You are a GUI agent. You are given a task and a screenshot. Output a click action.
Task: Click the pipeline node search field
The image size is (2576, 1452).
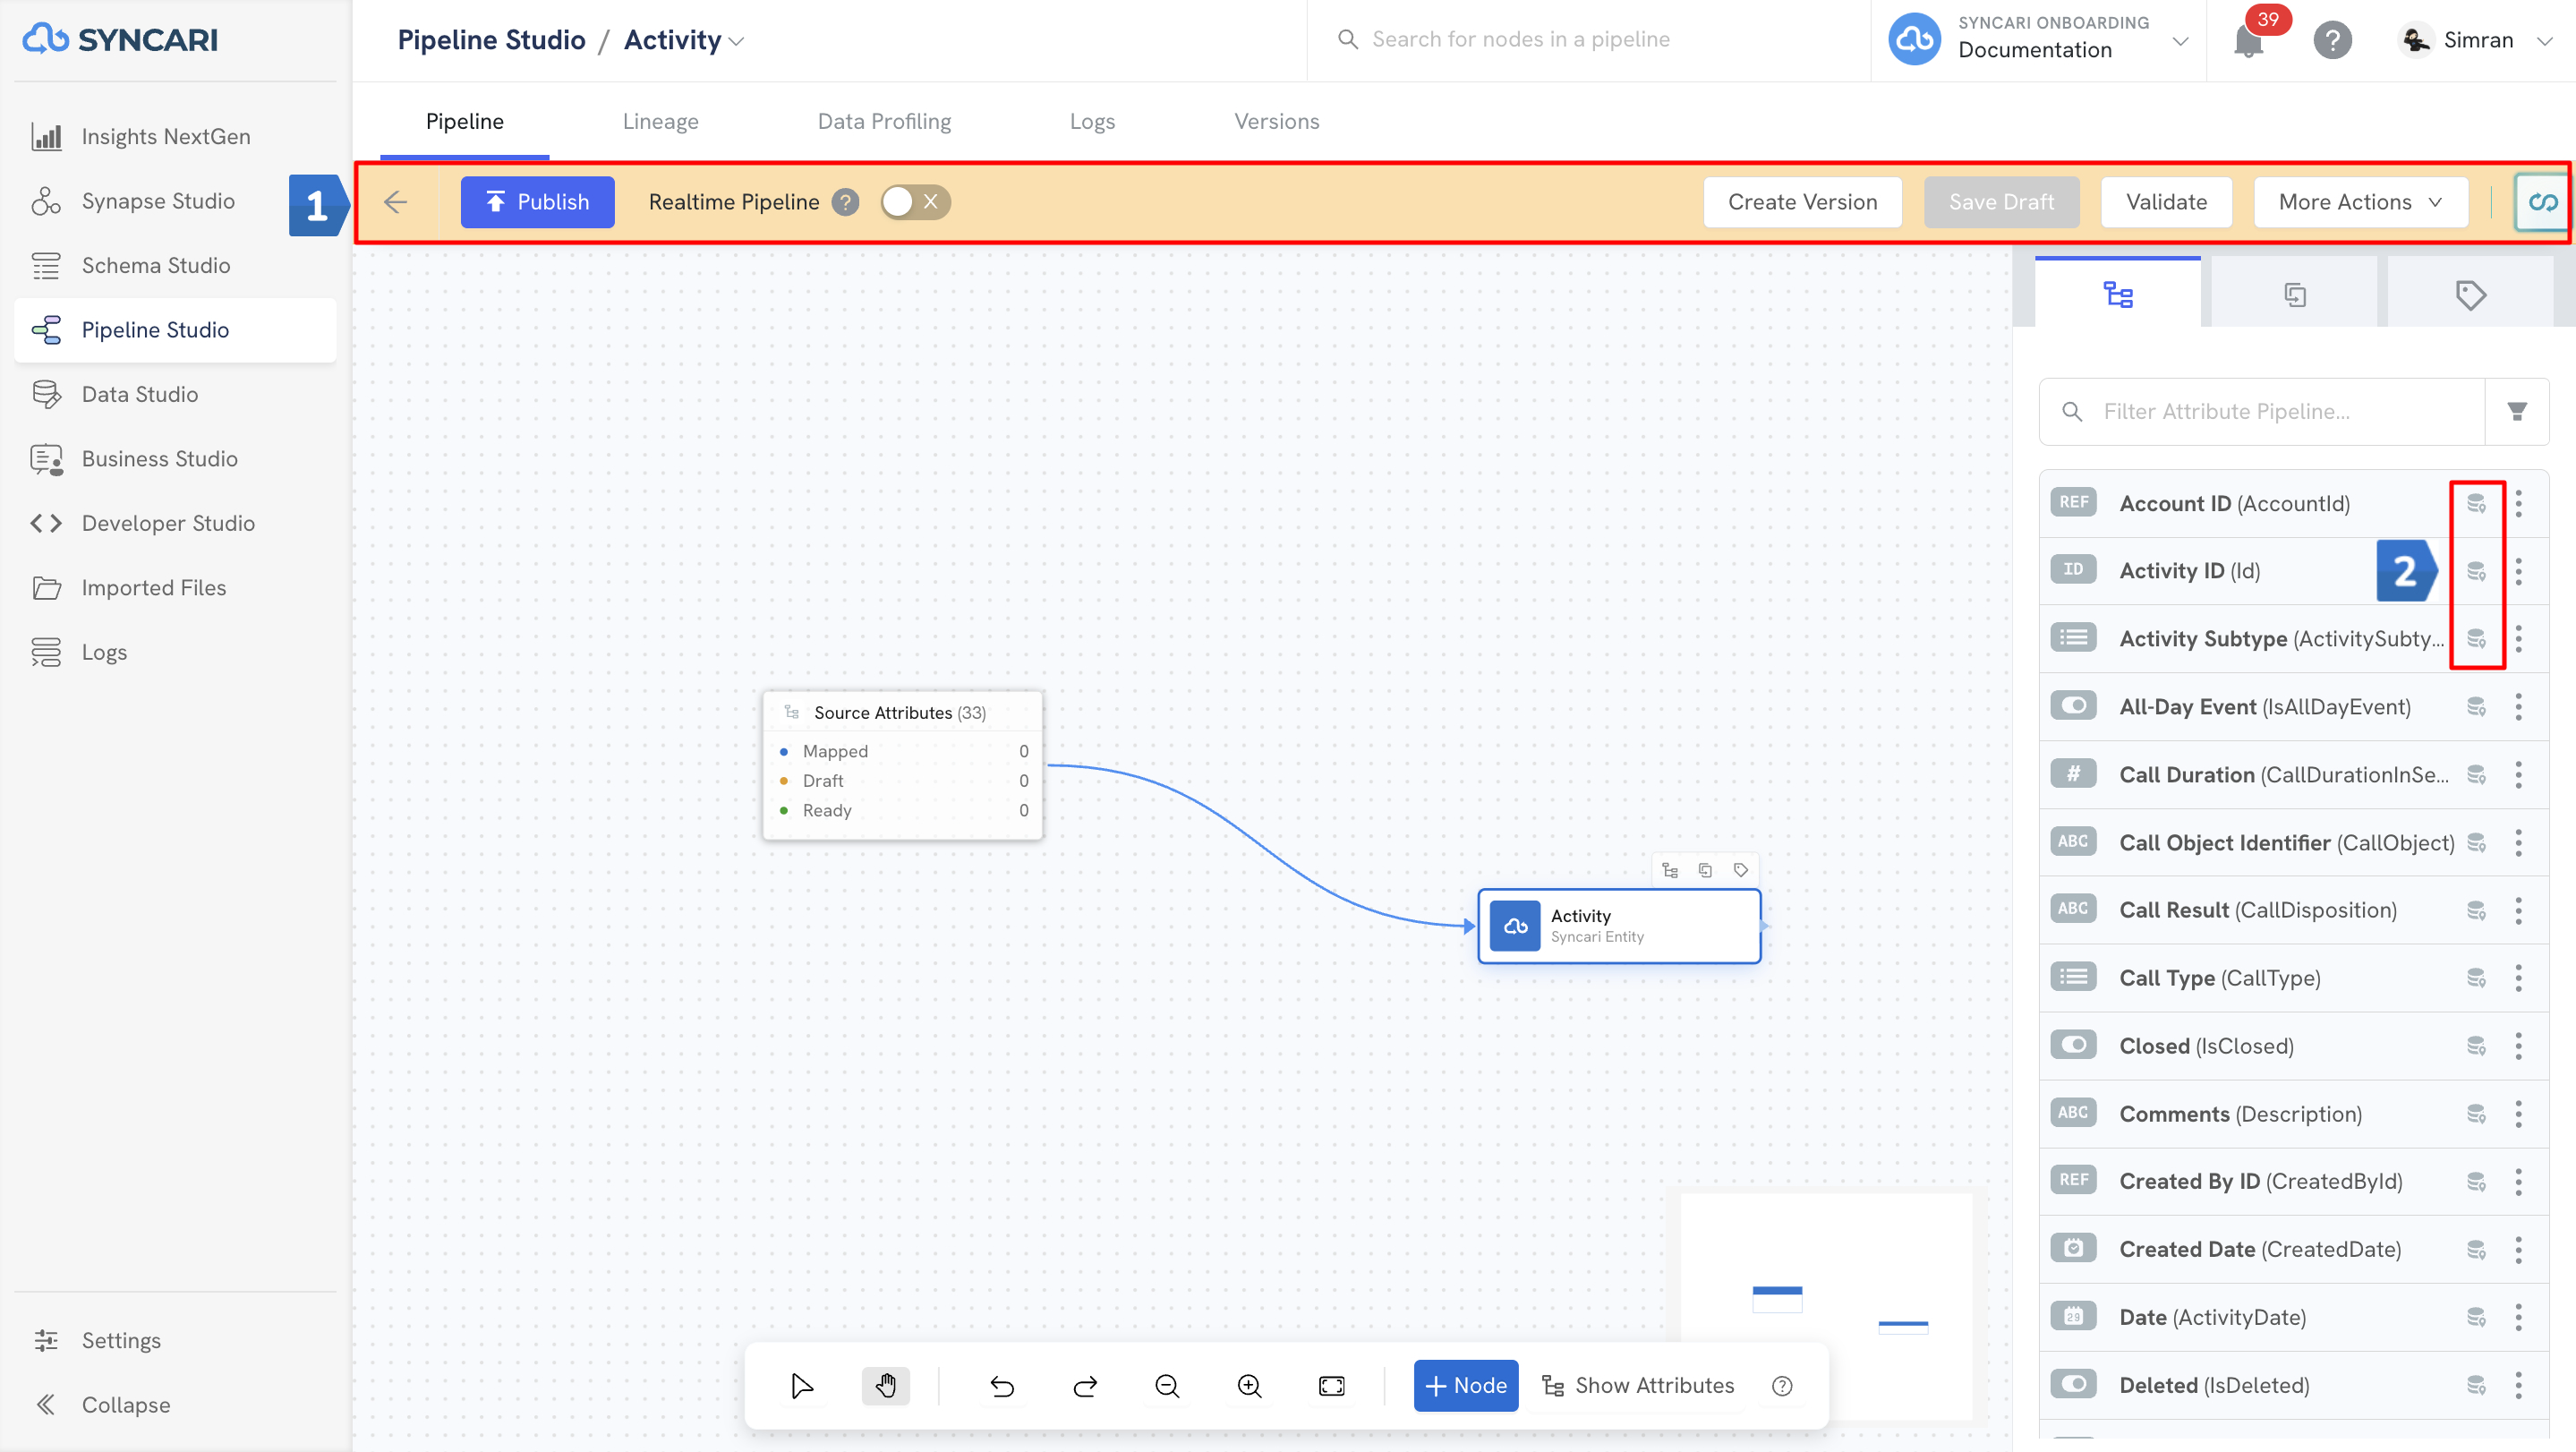point(1588,40)
